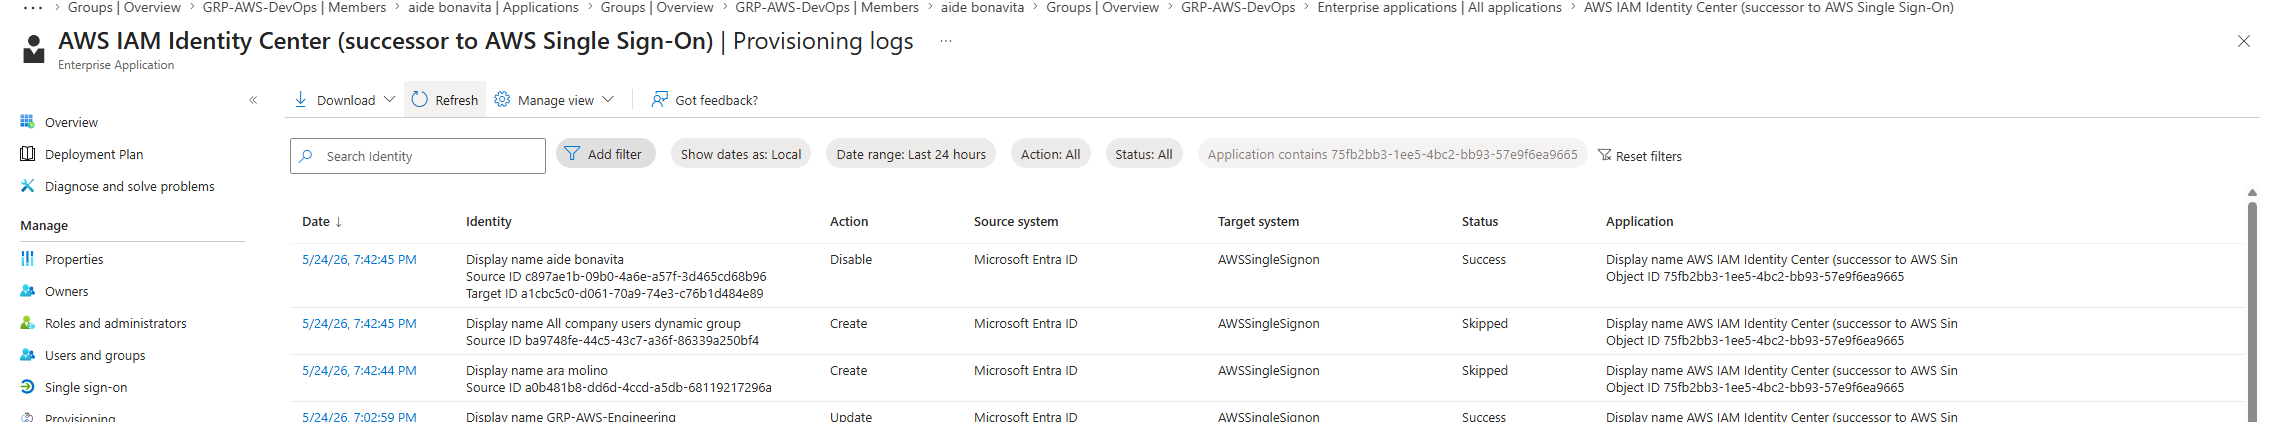Collapse the left navigation sidebar

click(253, 100)
